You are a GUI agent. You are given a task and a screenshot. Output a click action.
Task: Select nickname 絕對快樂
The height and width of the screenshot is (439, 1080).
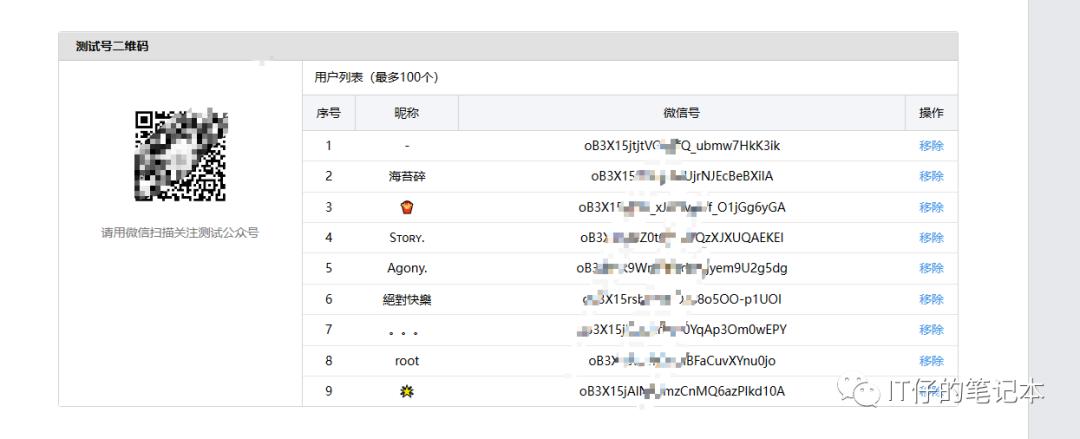[407, 299]
